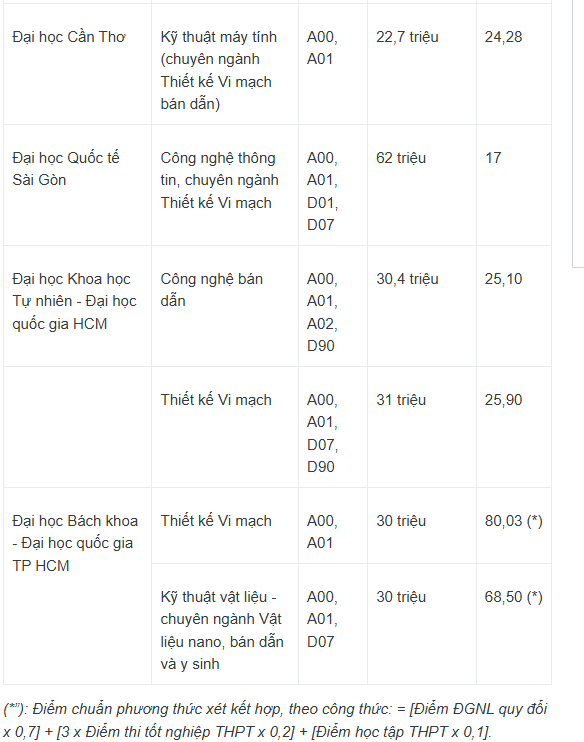Click the 80,03 (*) score cell
Image resolution: width=584 pixels, height=742 pixels.
[x=513, y=525]
